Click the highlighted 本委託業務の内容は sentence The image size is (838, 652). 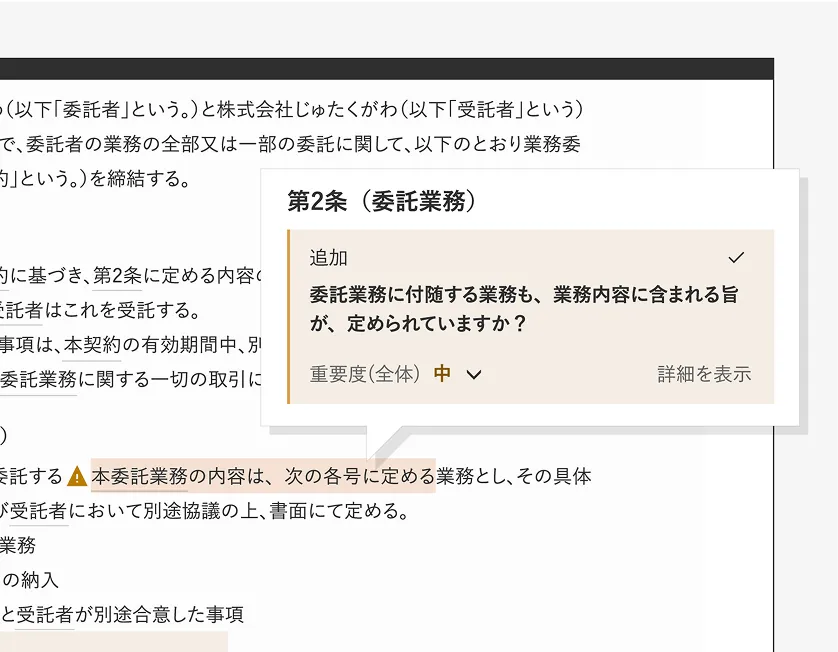263,476
